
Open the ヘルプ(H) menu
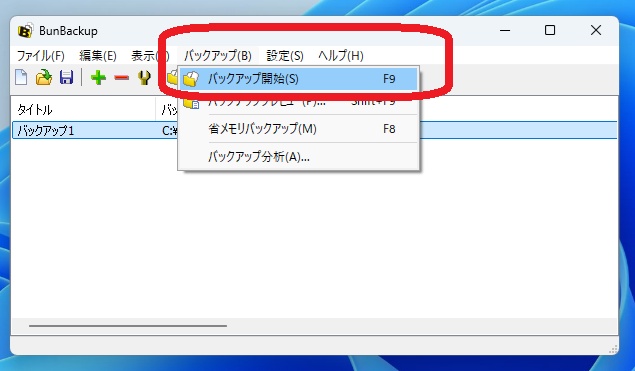[341, 55]
